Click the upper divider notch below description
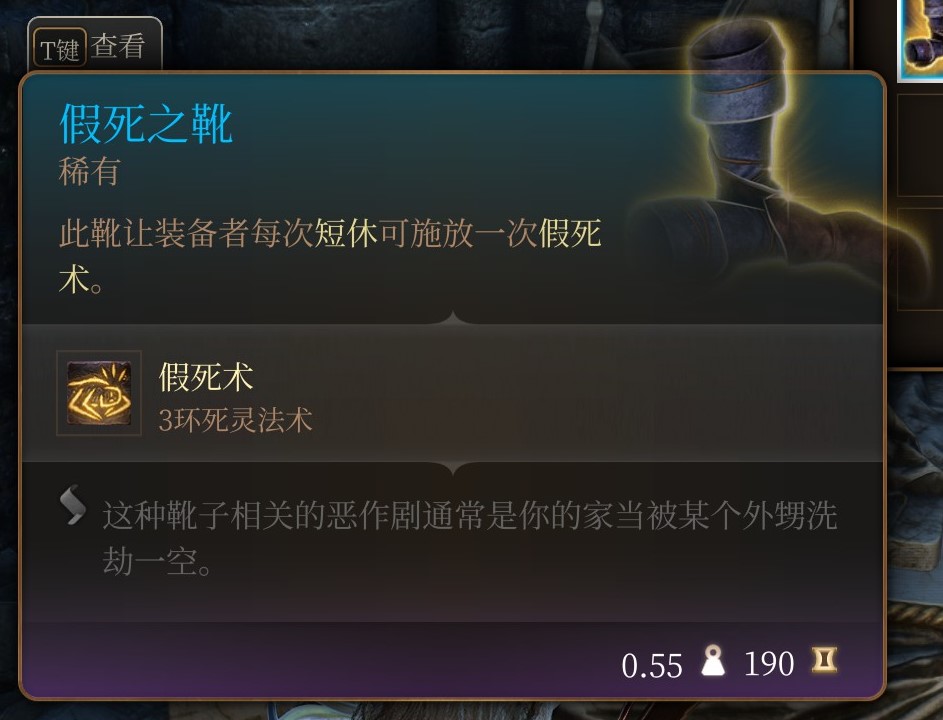Image resolution: width=943 pixels, height=720 pixels. click(x=453, y=319)
